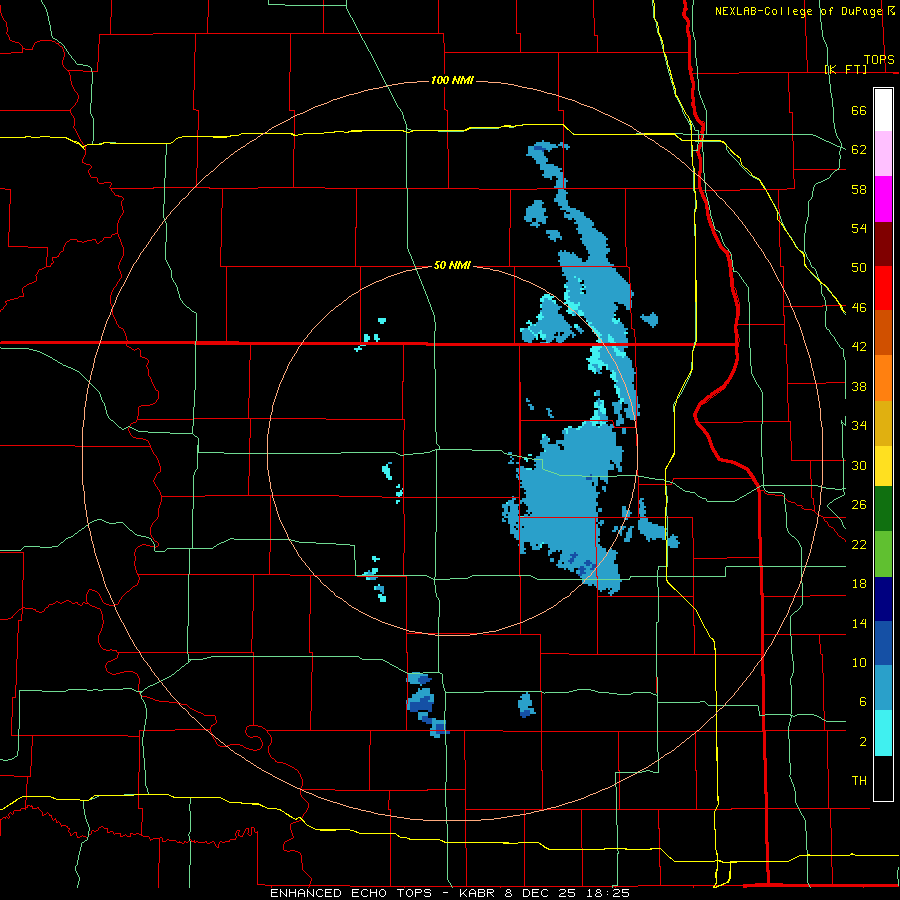Click the white swatch on the tops scale
Viewport: 900px width, 900px height.
click(x=883, y=110)
